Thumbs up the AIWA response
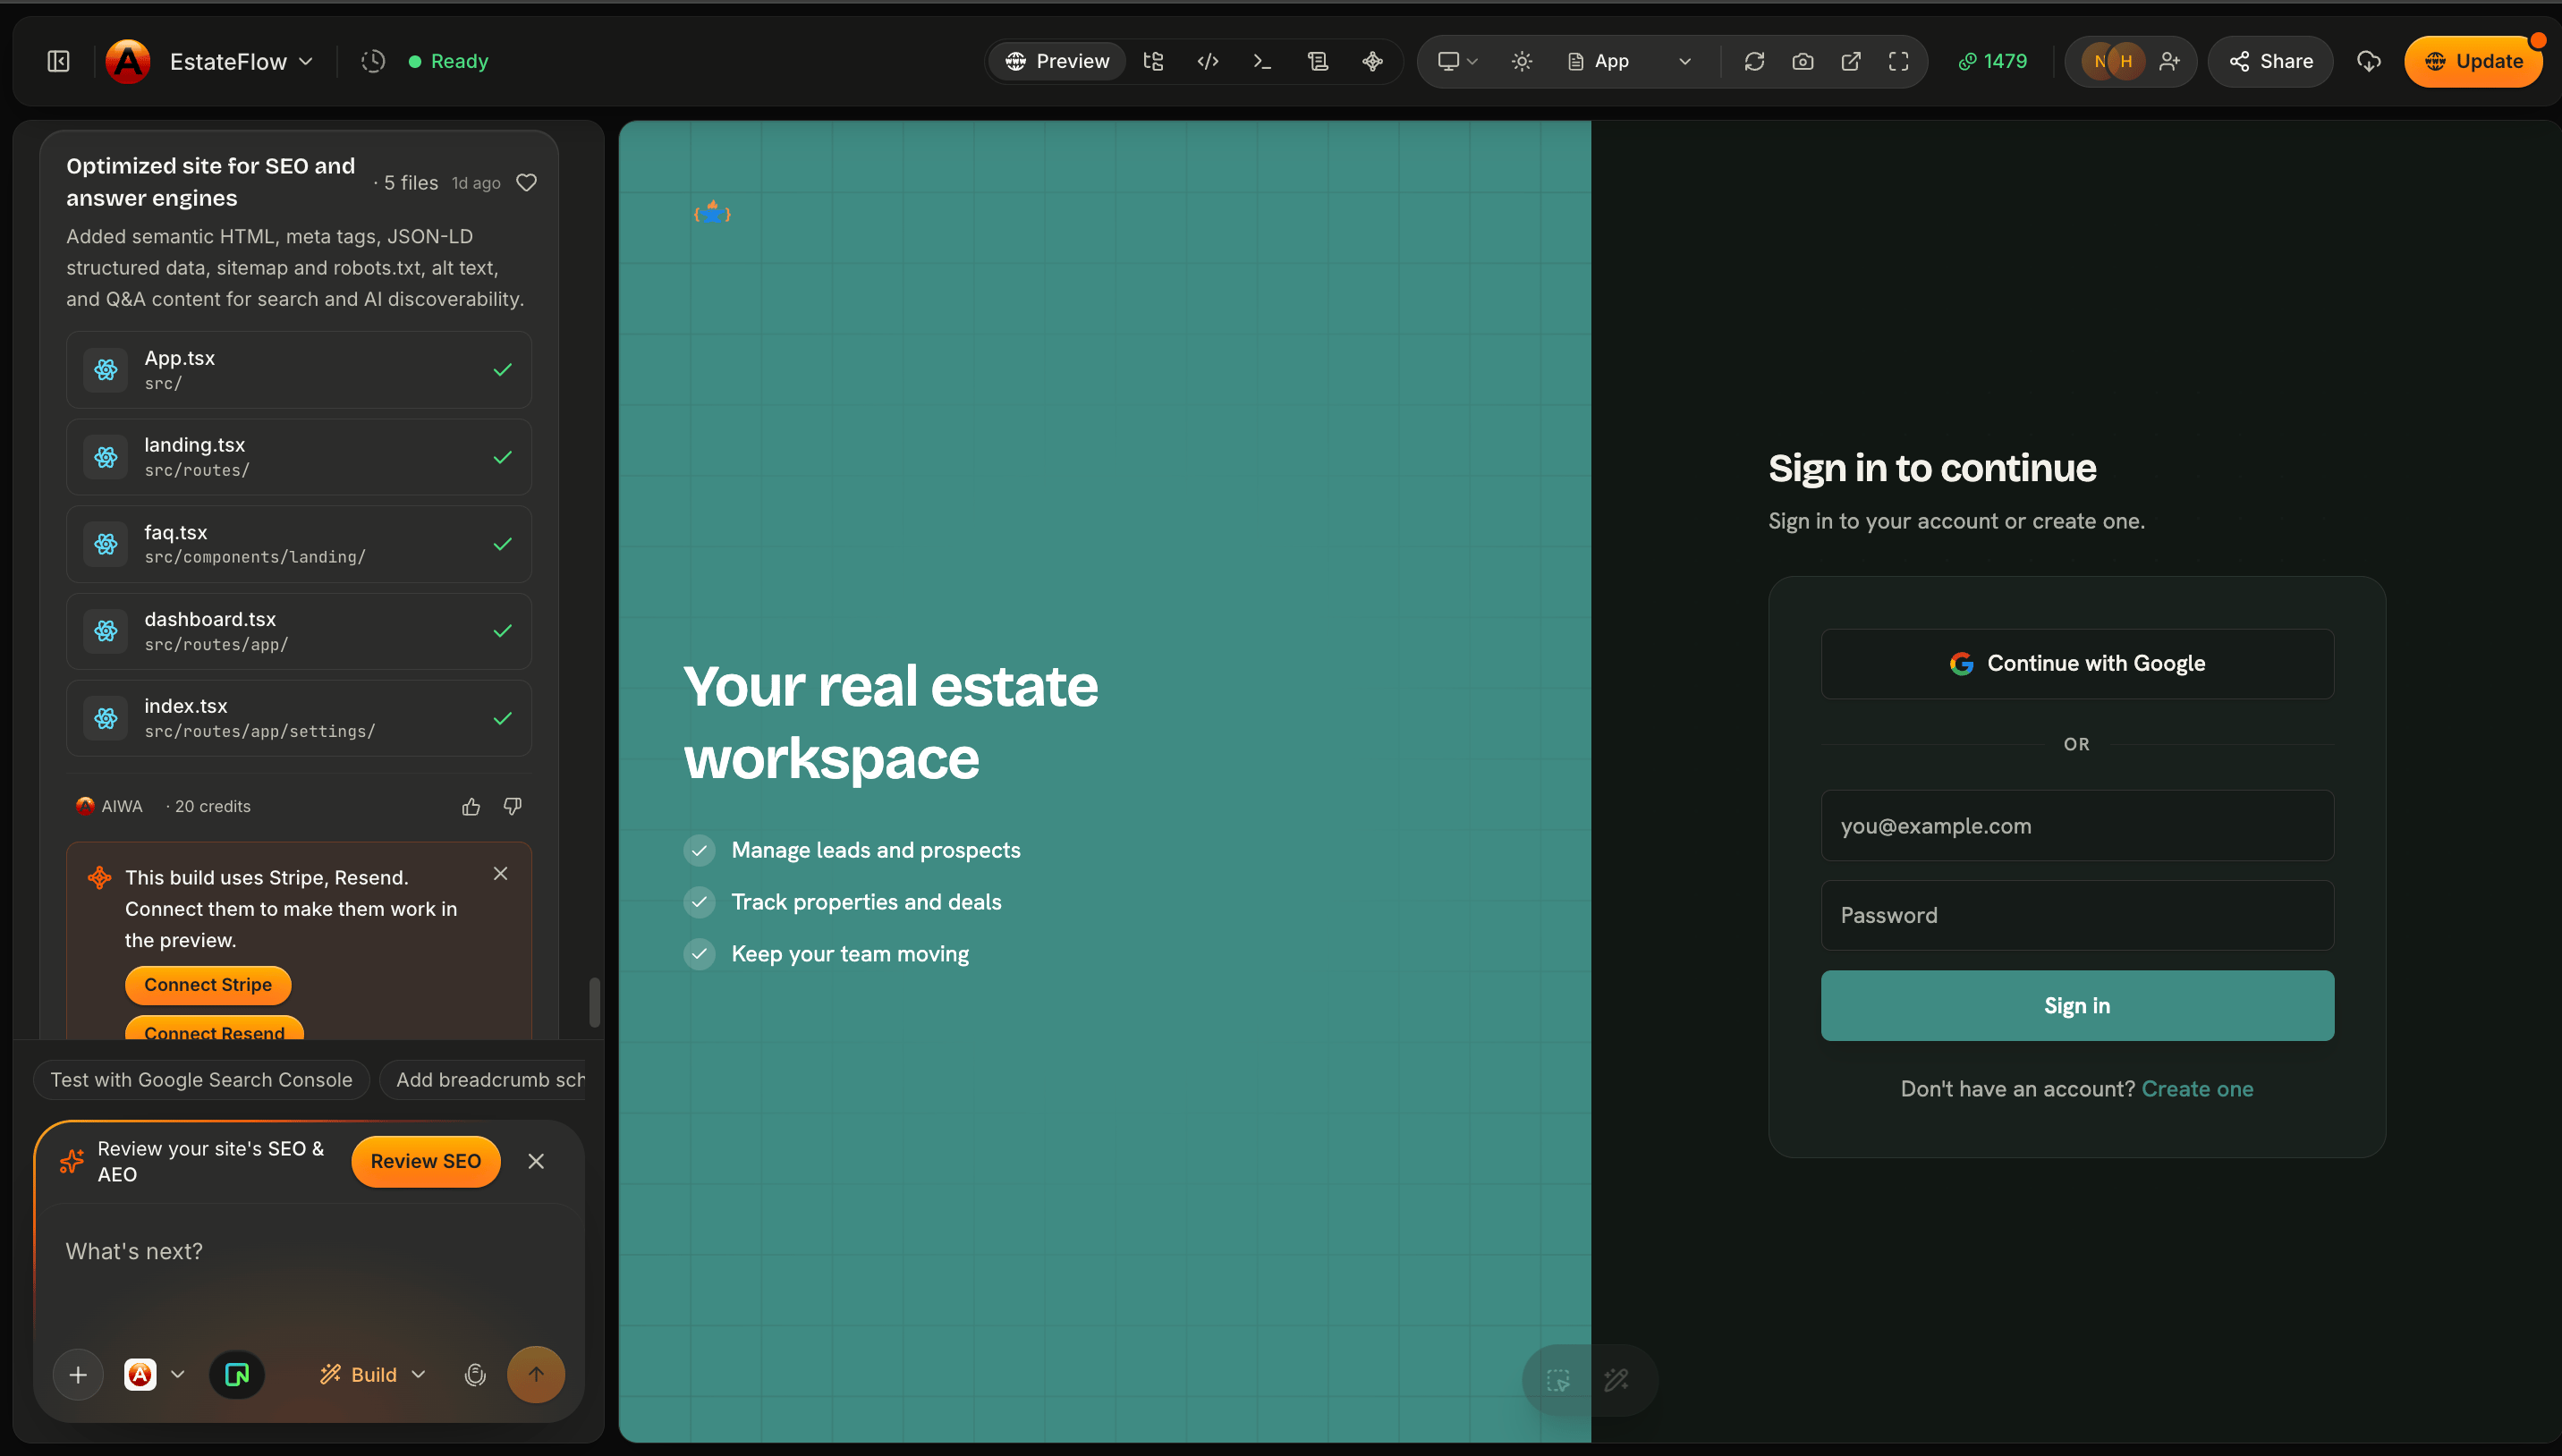 click(x=471, y=806)
